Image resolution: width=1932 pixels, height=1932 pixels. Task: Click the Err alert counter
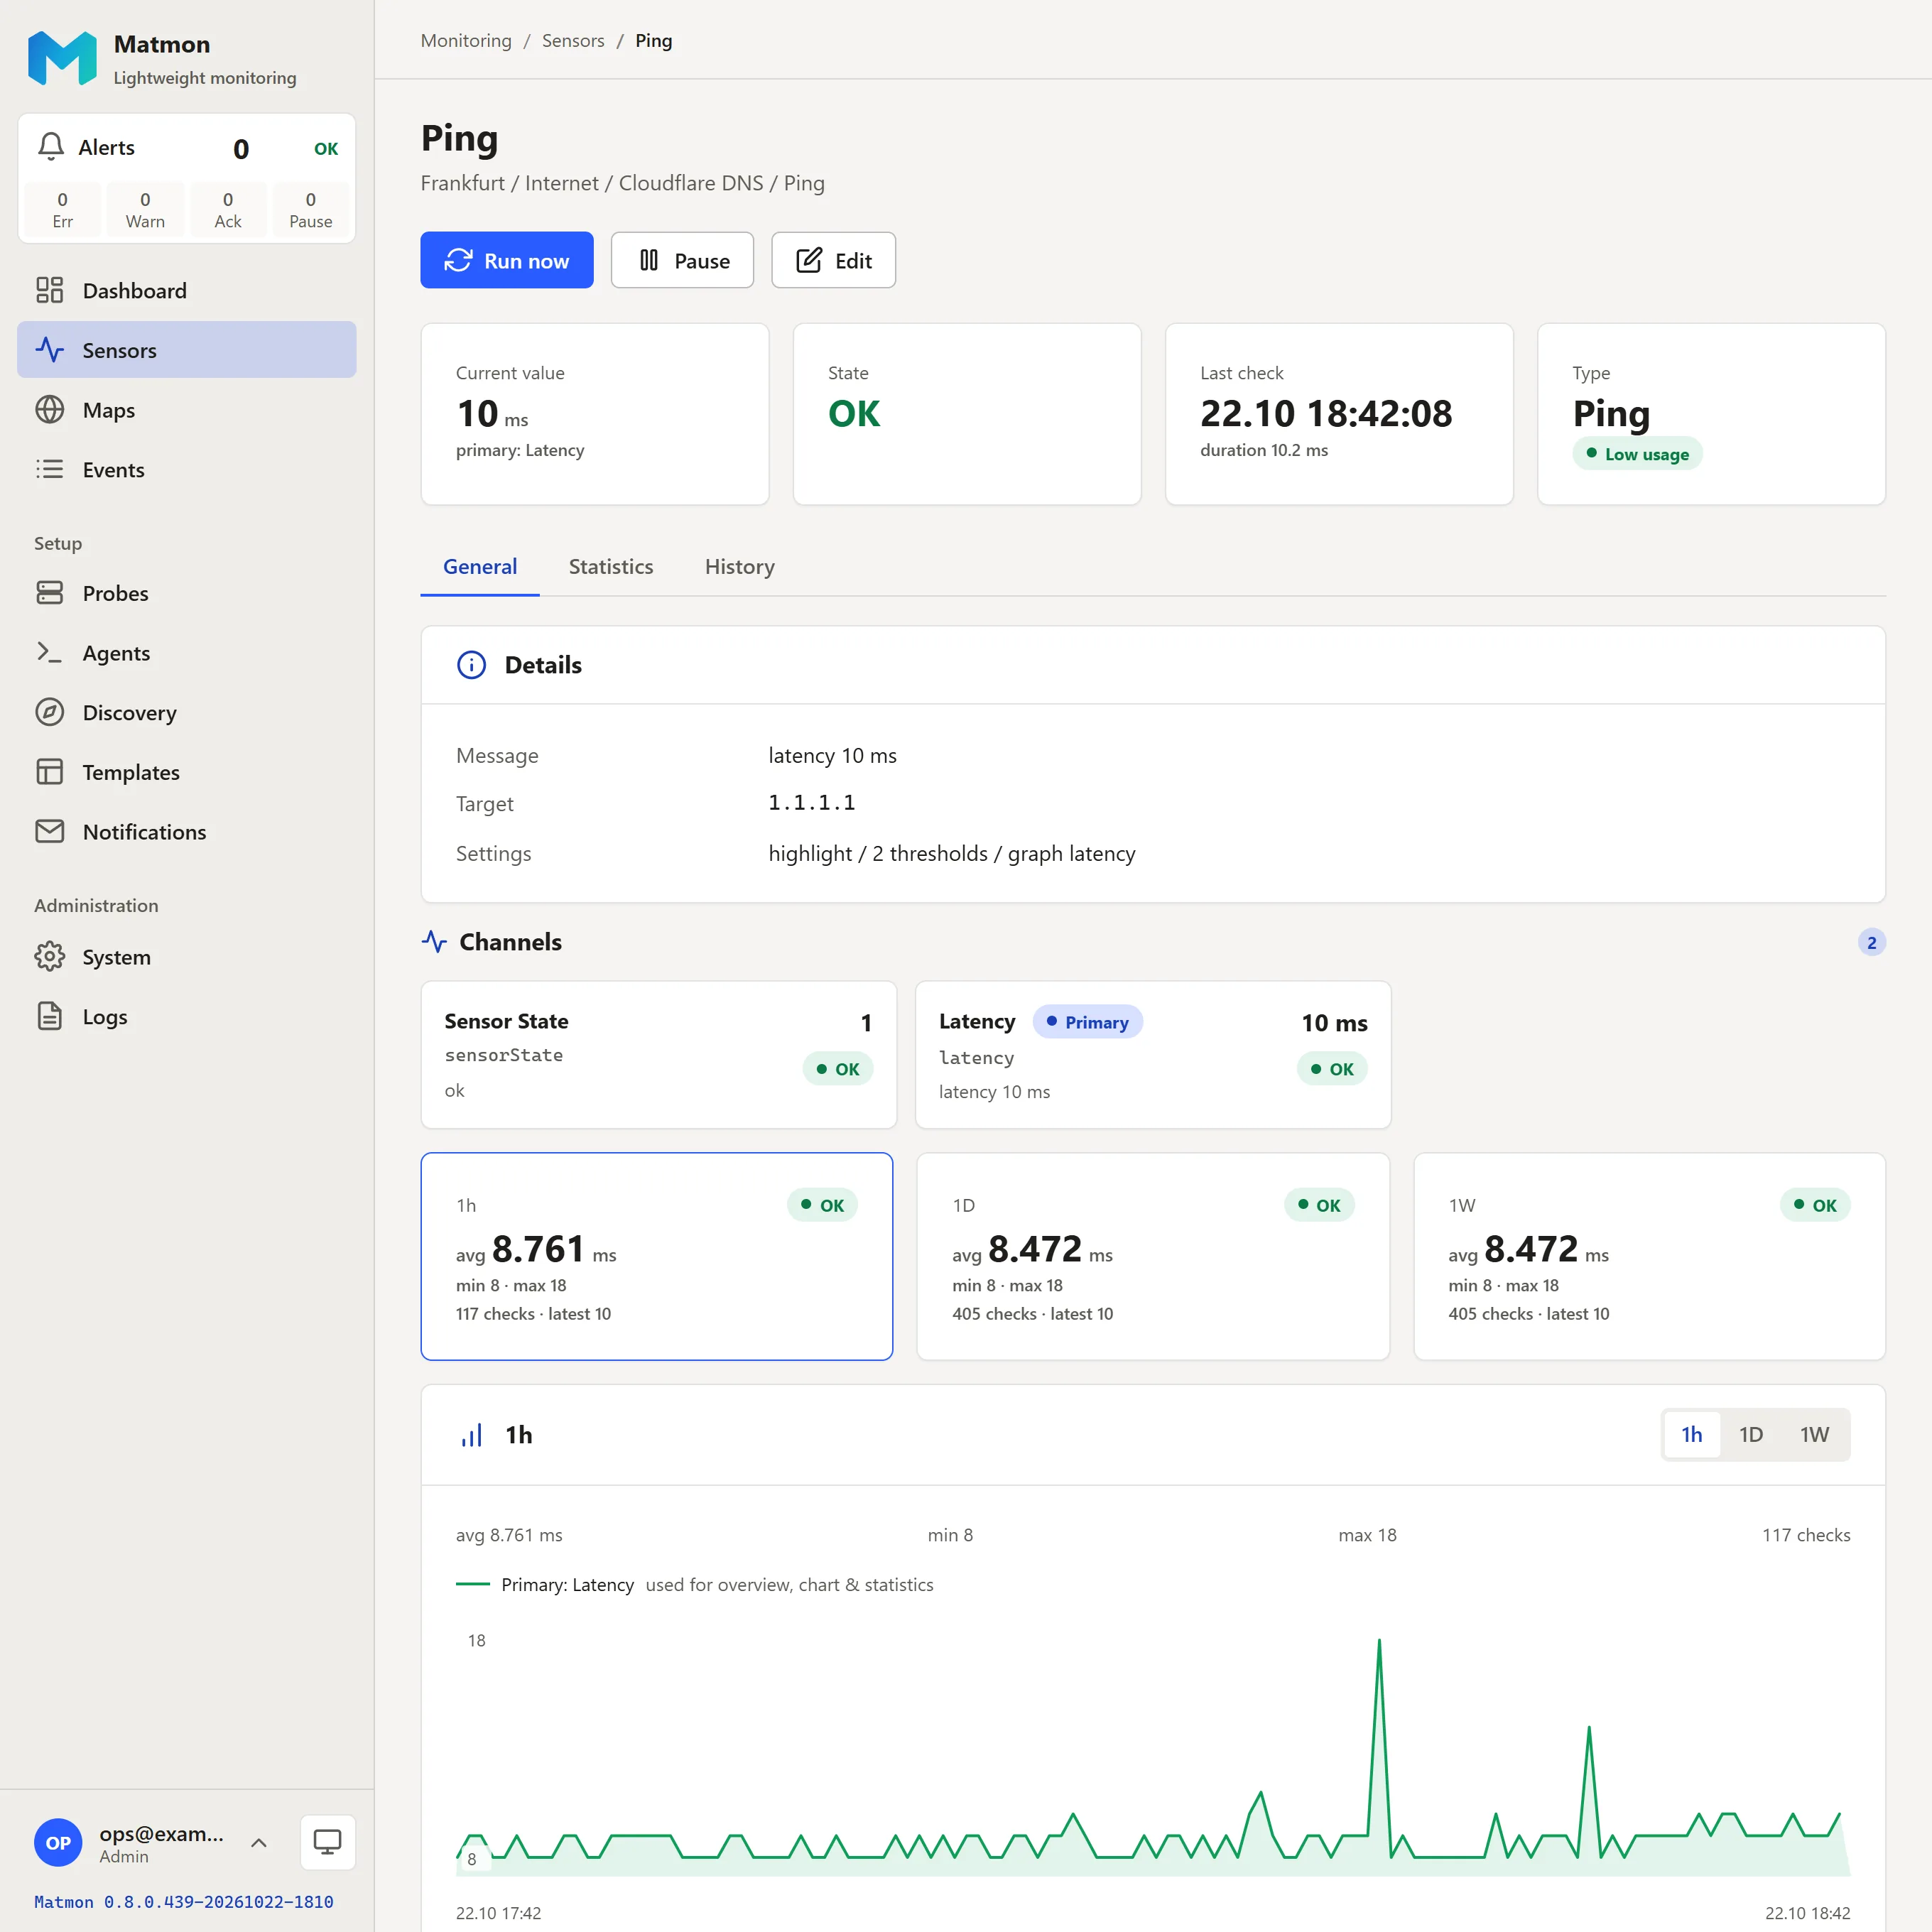pyautogui.click(x=62, y=209)
